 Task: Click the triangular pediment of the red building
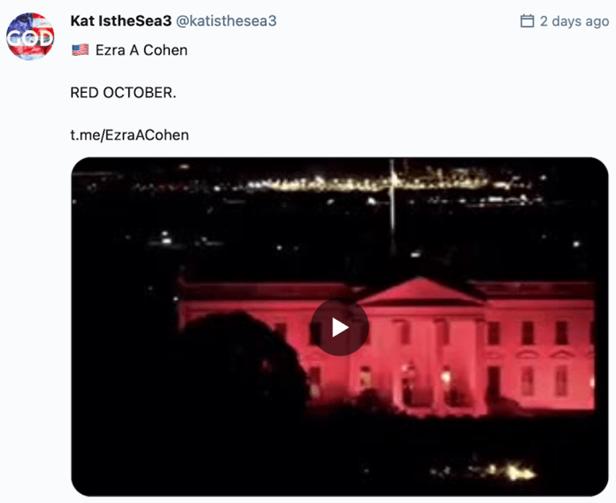421,291
